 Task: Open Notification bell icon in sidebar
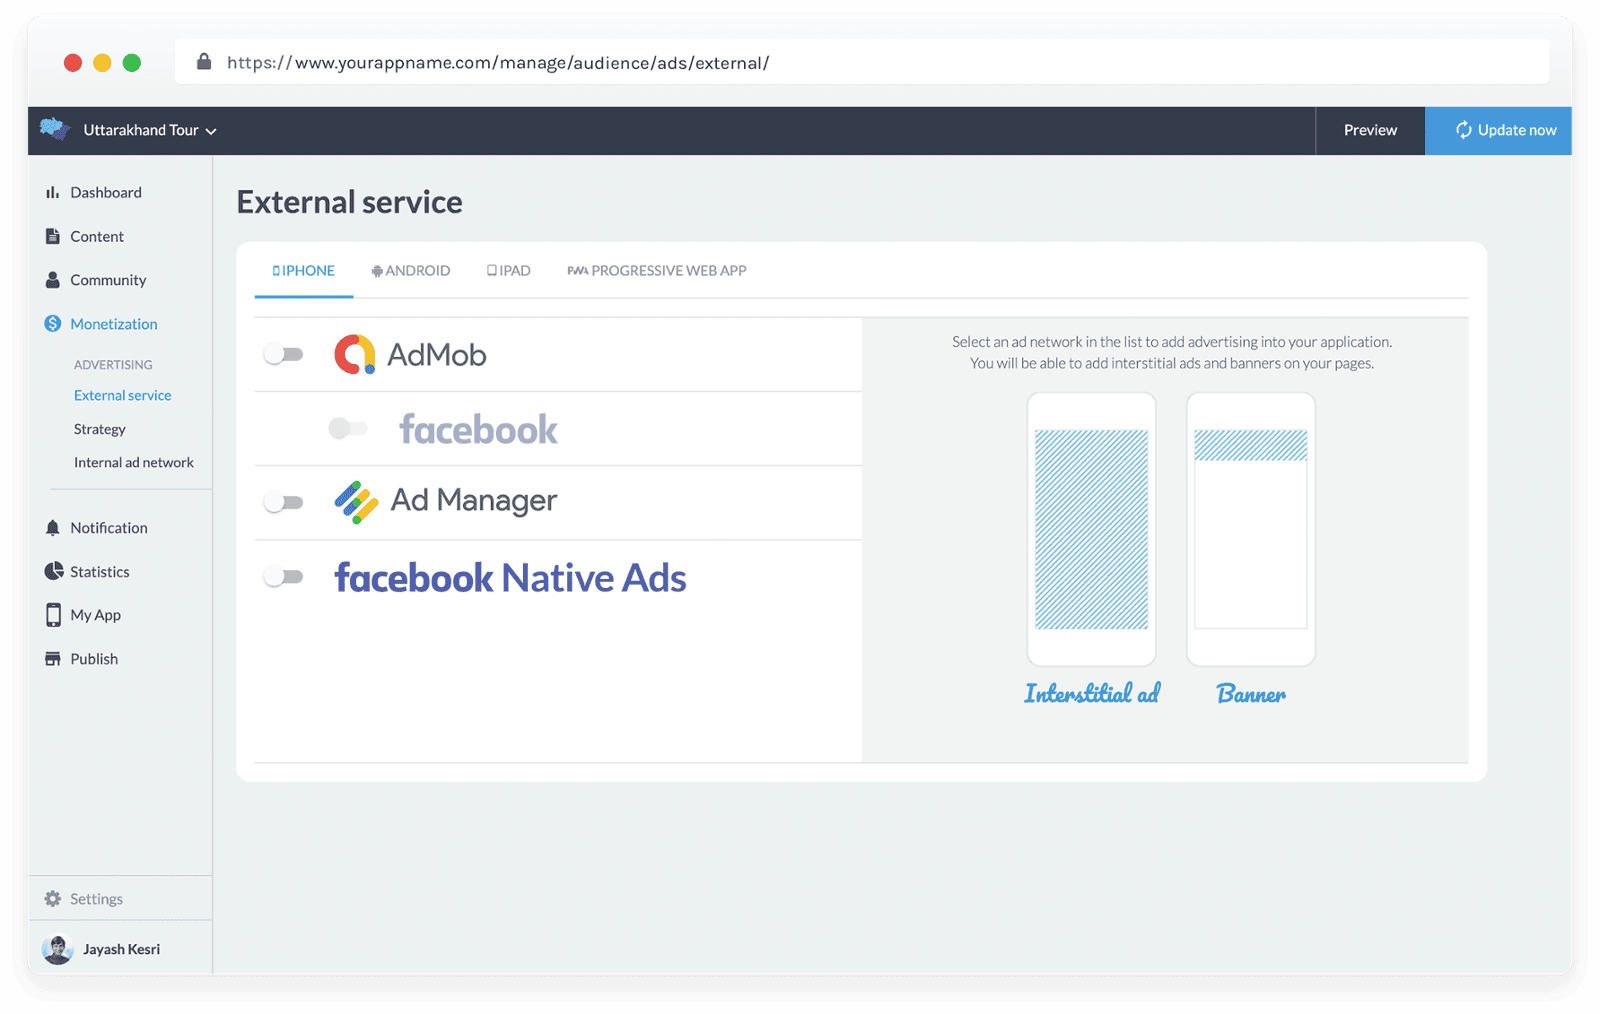[x=52, y=528]
